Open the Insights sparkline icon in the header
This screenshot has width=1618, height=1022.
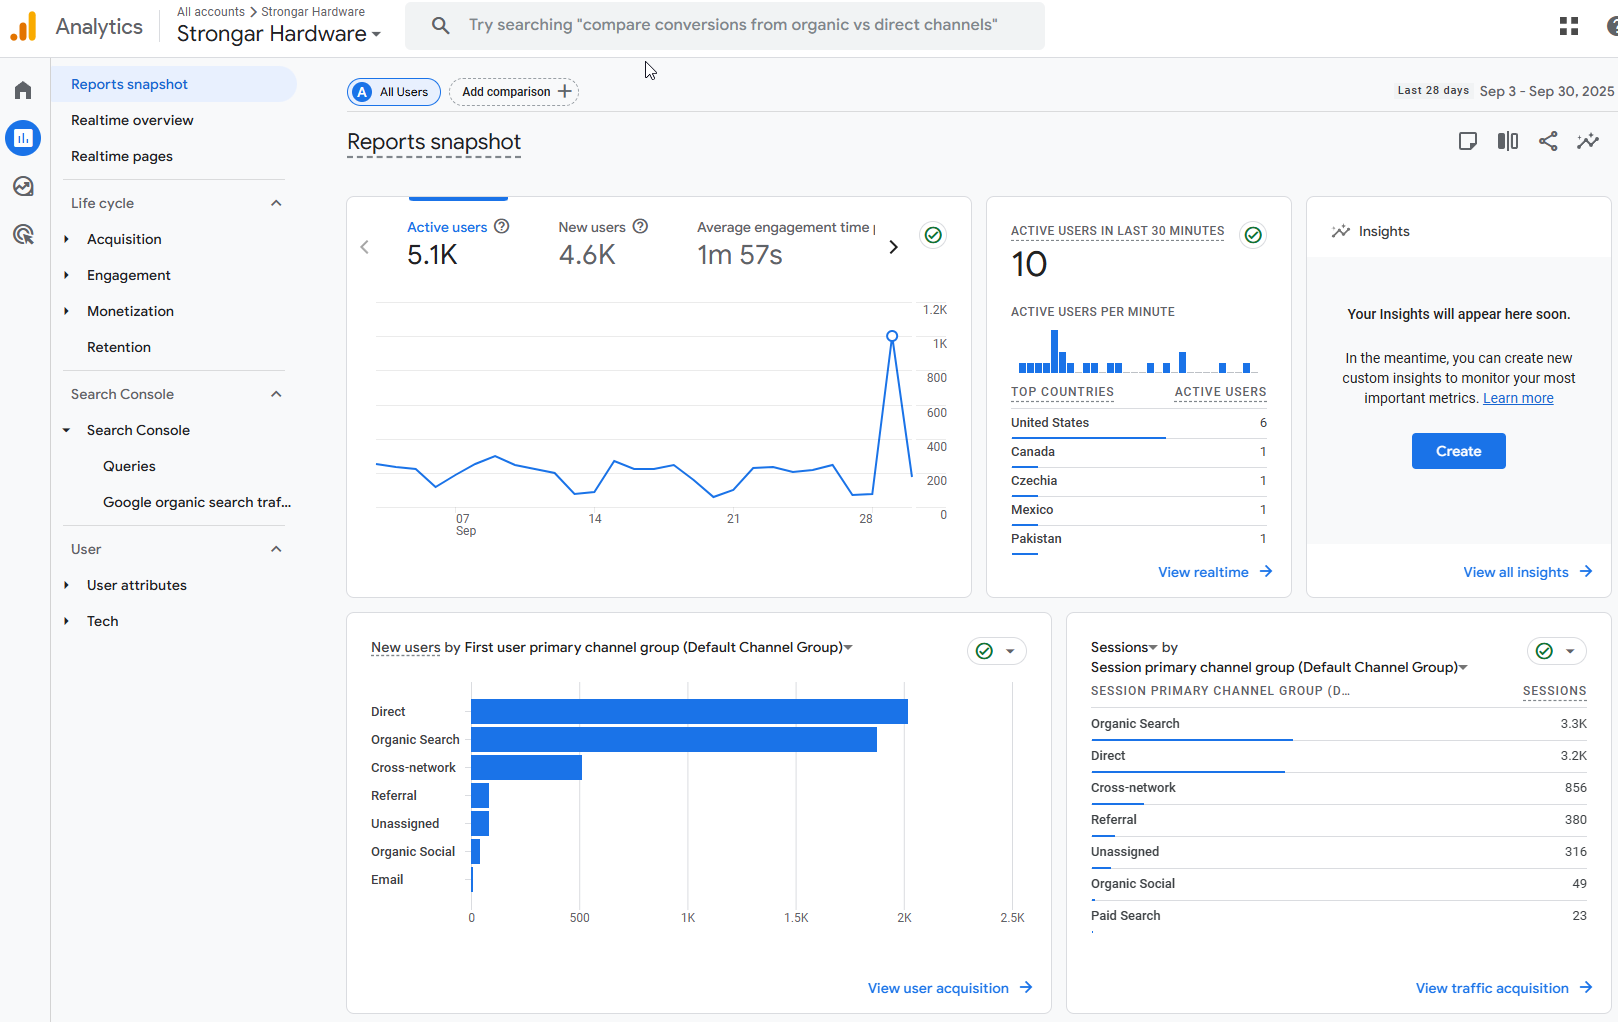pyautogui.click(x=1587, y=141)
